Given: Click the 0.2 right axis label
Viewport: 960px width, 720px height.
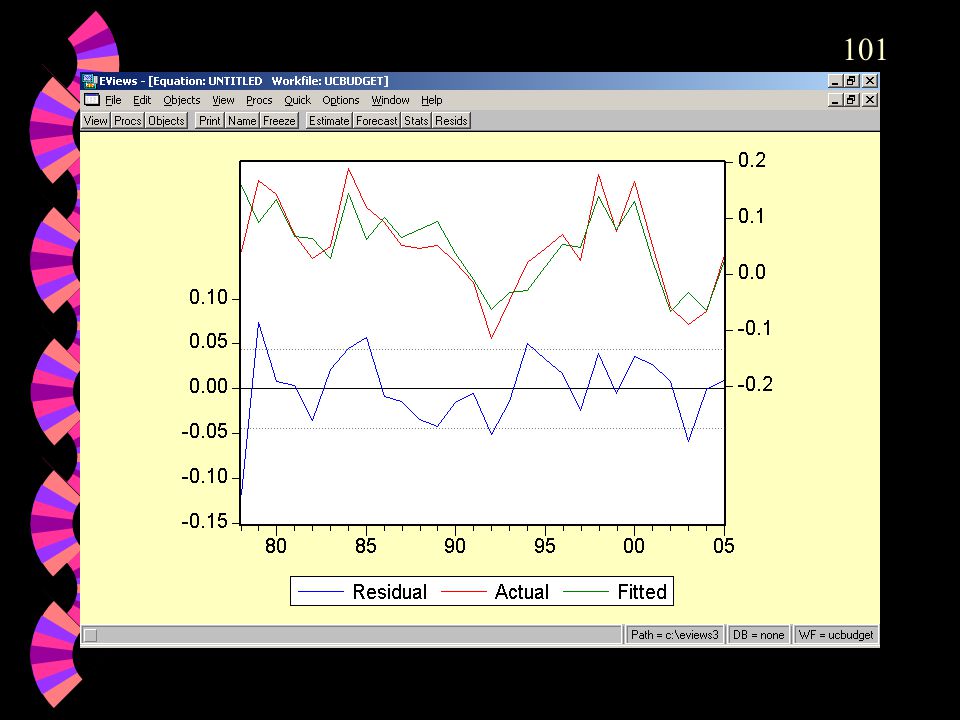Looking at the screenshot, I should coord(752,160).
